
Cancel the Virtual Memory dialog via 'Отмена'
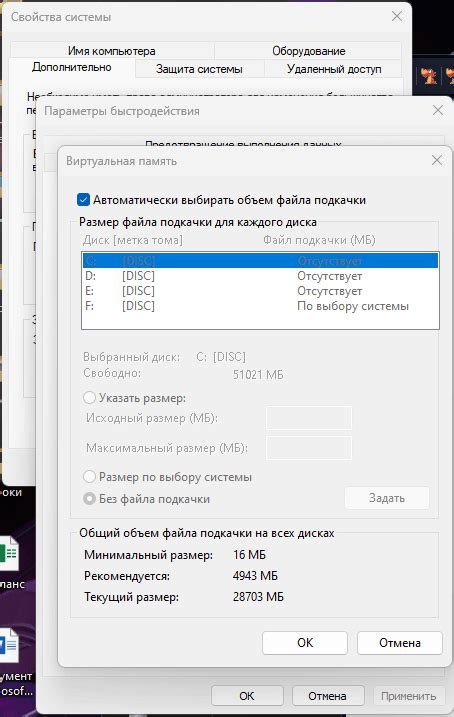point(400,642)
